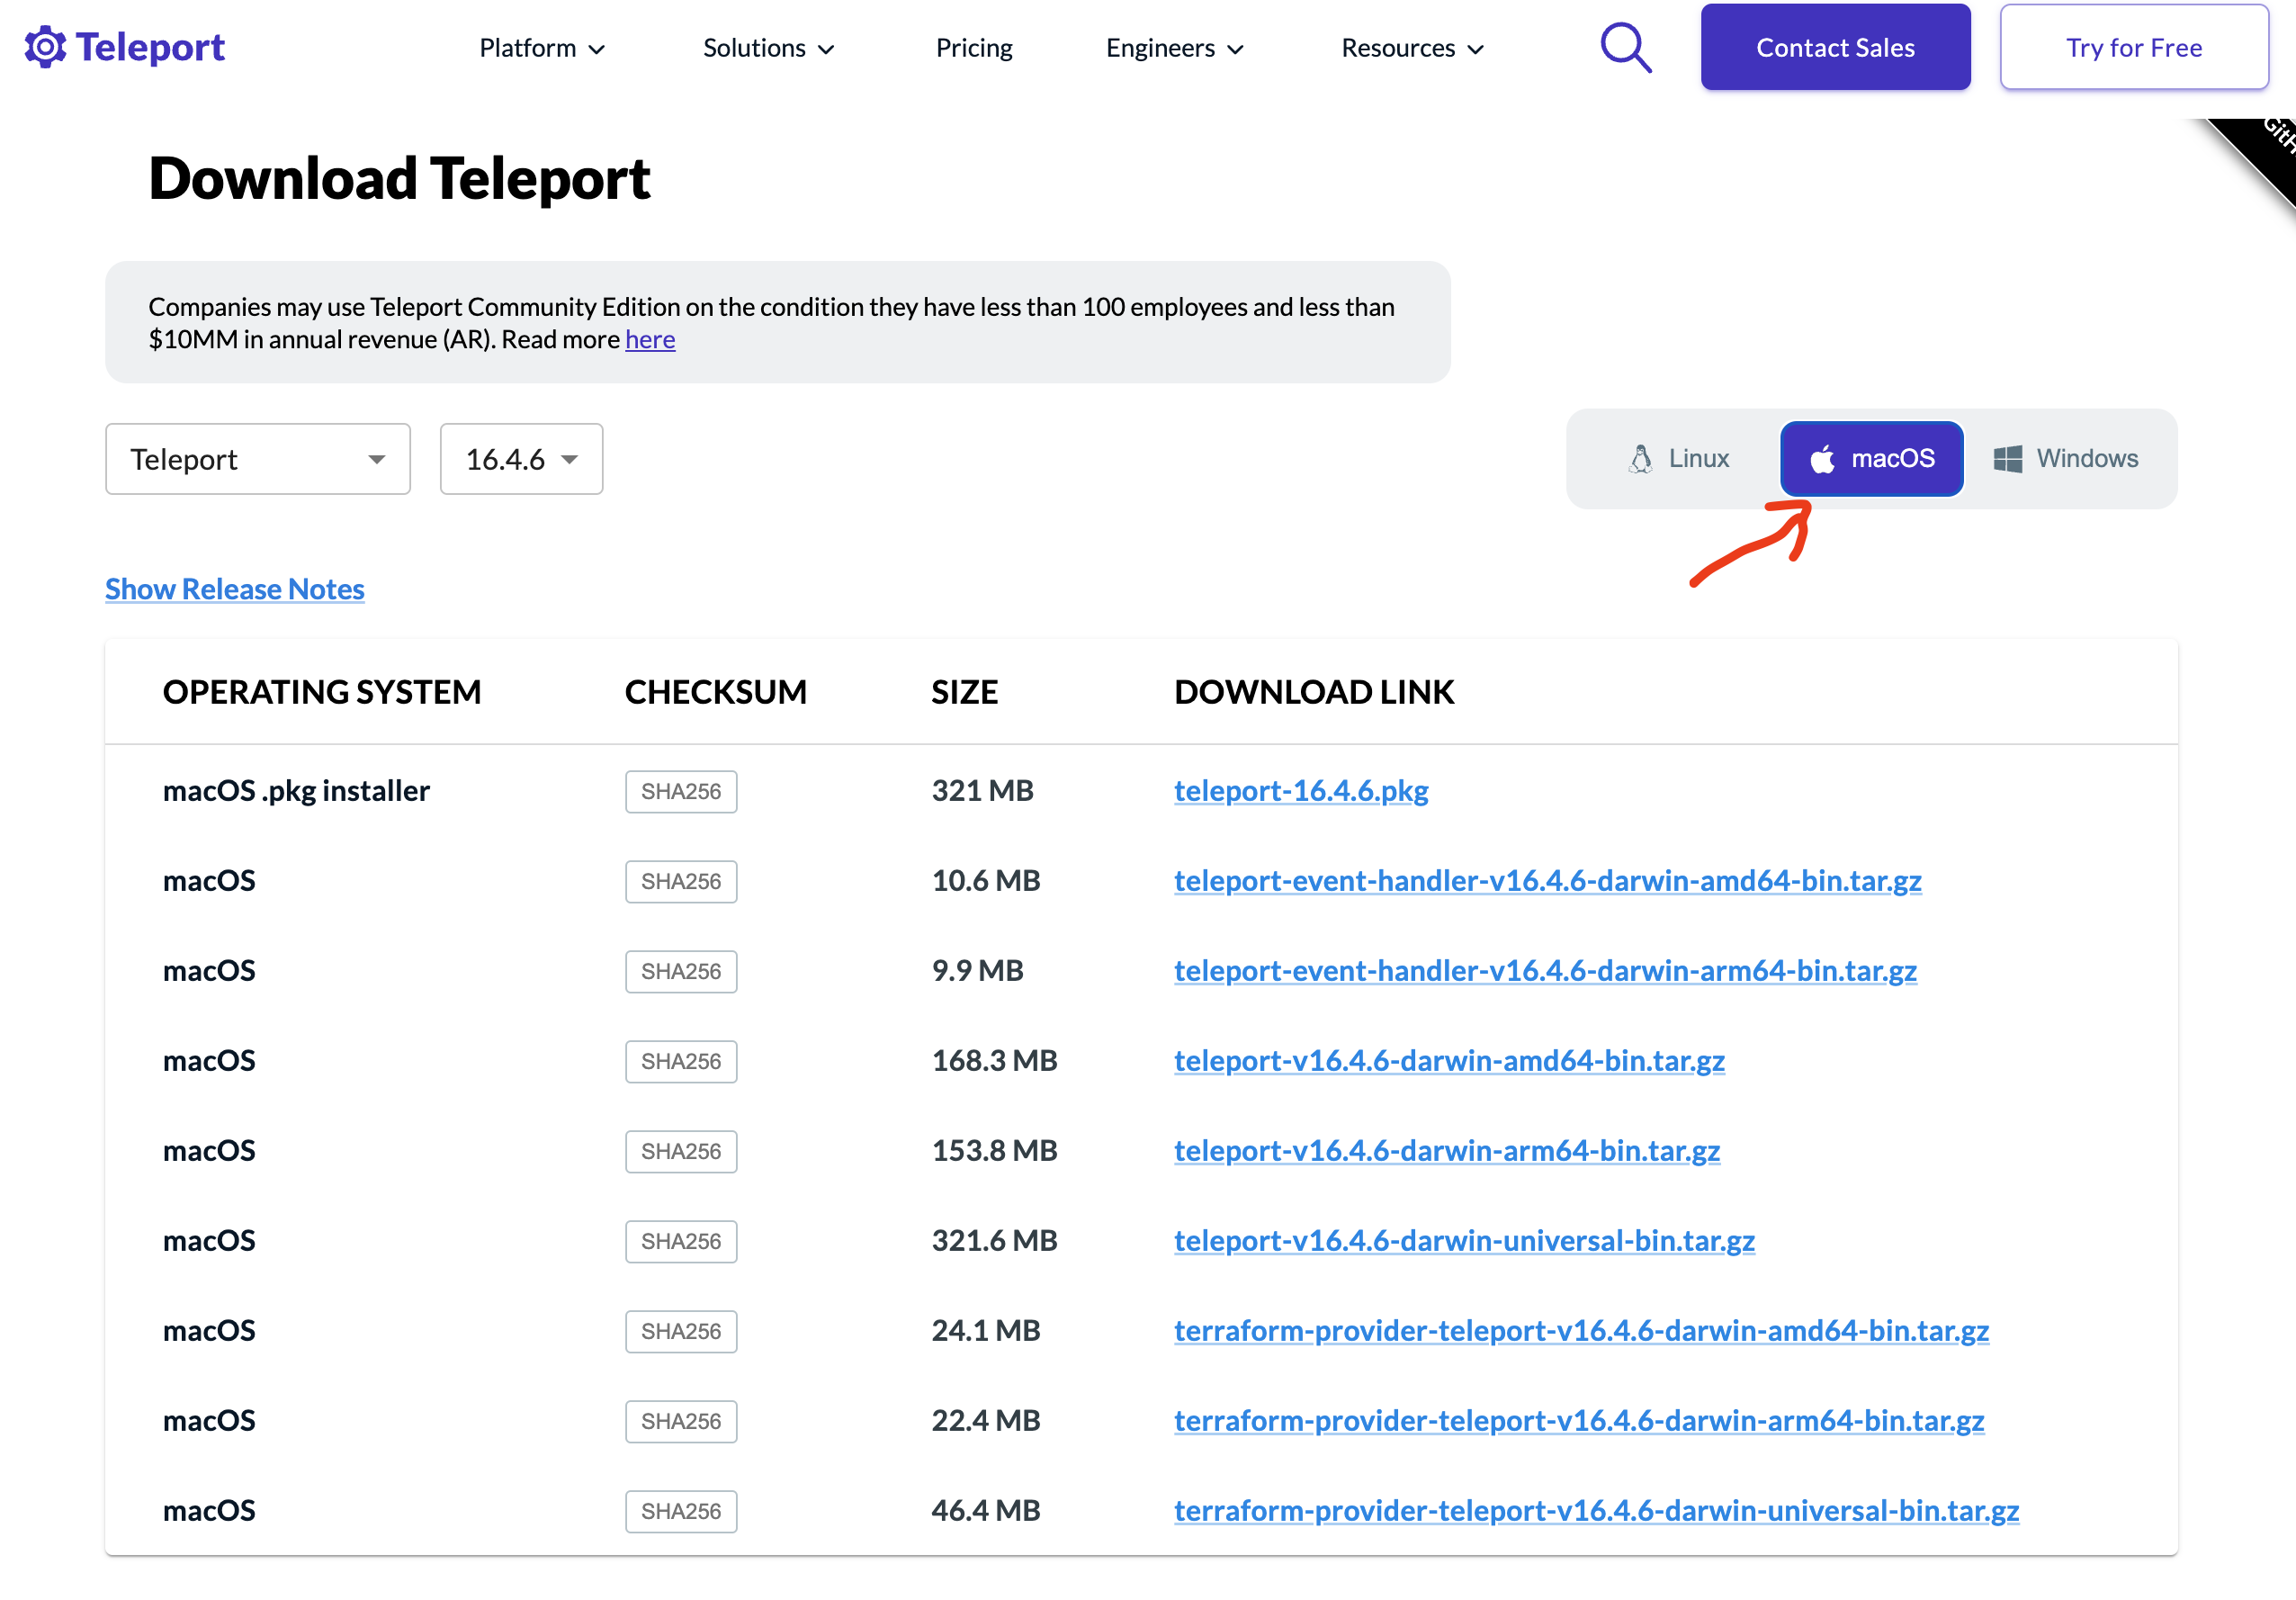This screenshot has width=2296, height=1600.
Task: Open the Pricing page
Action: pyautogui.click(x=973, y=48)
